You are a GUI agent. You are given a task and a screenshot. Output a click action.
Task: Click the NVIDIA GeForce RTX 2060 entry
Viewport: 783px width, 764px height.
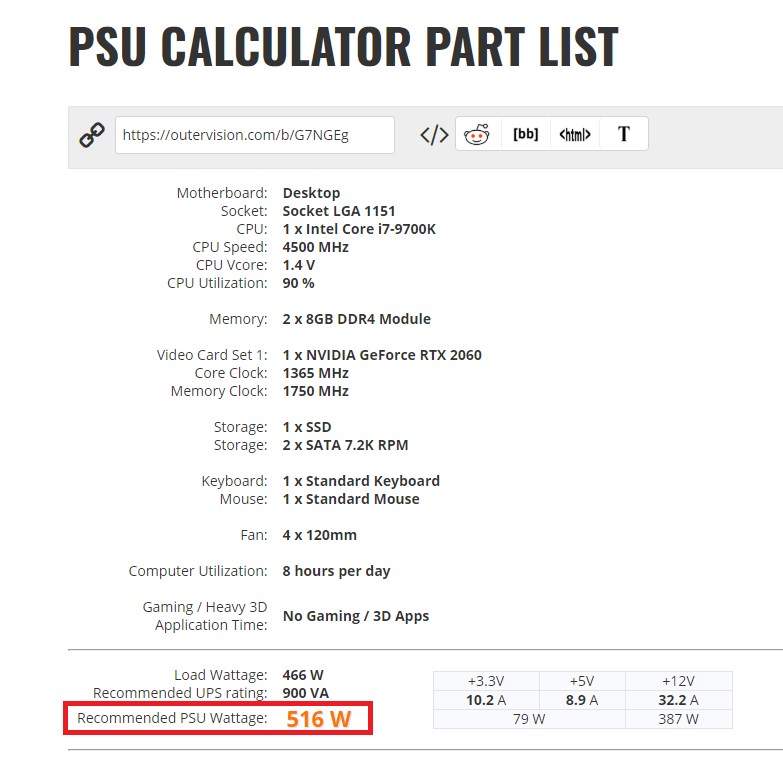(382, 355)
